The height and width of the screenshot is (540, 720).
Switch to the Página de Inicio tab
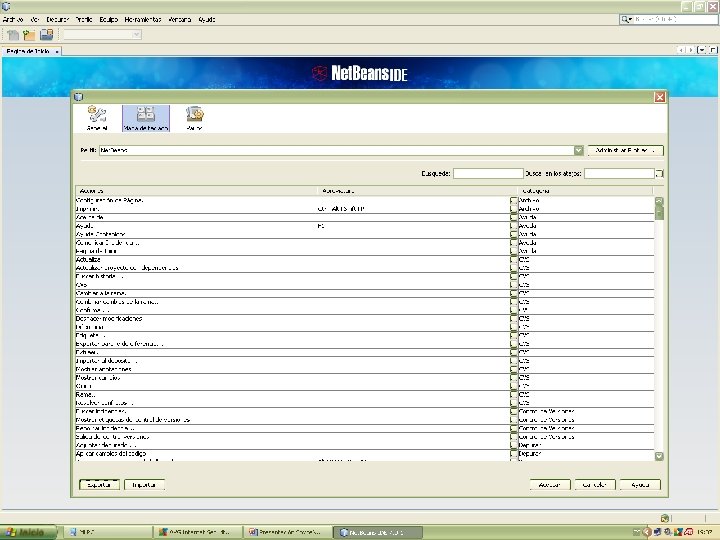[28, 51]
